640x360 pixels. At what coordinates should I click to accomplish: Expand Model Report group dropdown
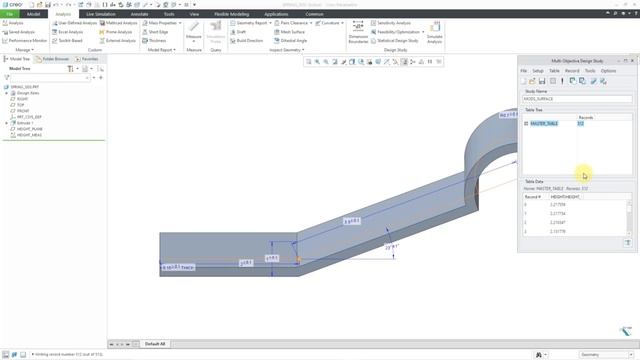click(162, 50)
